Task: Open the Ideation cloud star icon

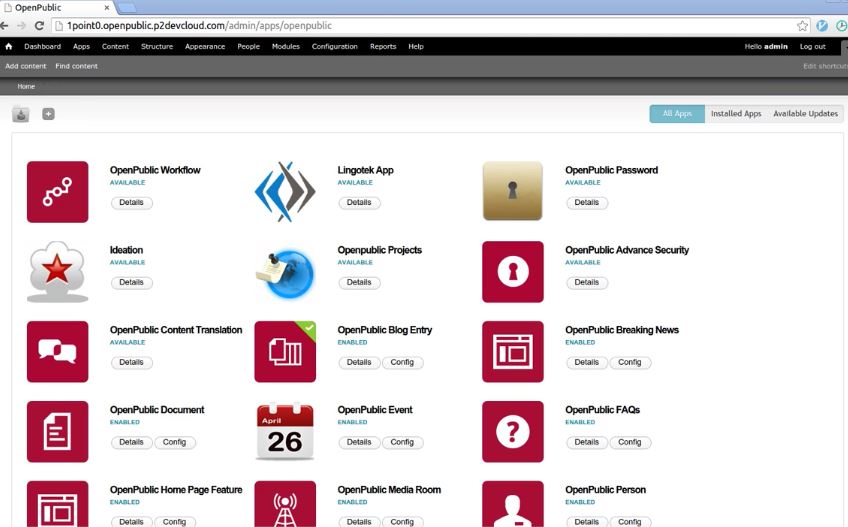Action: tap(57, 272)
